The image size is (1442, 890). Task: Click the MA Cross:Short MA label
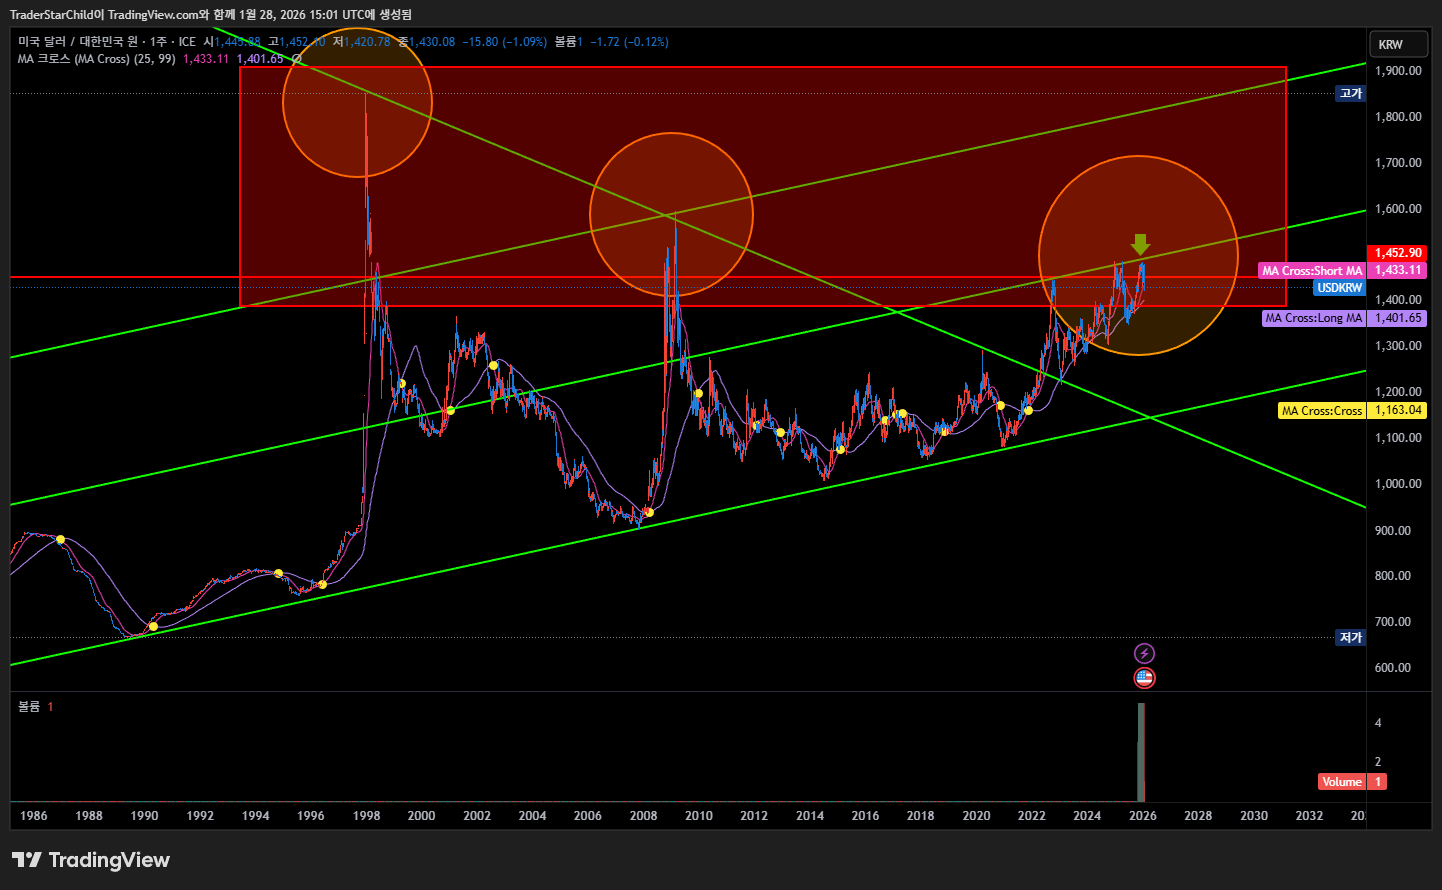click(x=1311, y=271)
